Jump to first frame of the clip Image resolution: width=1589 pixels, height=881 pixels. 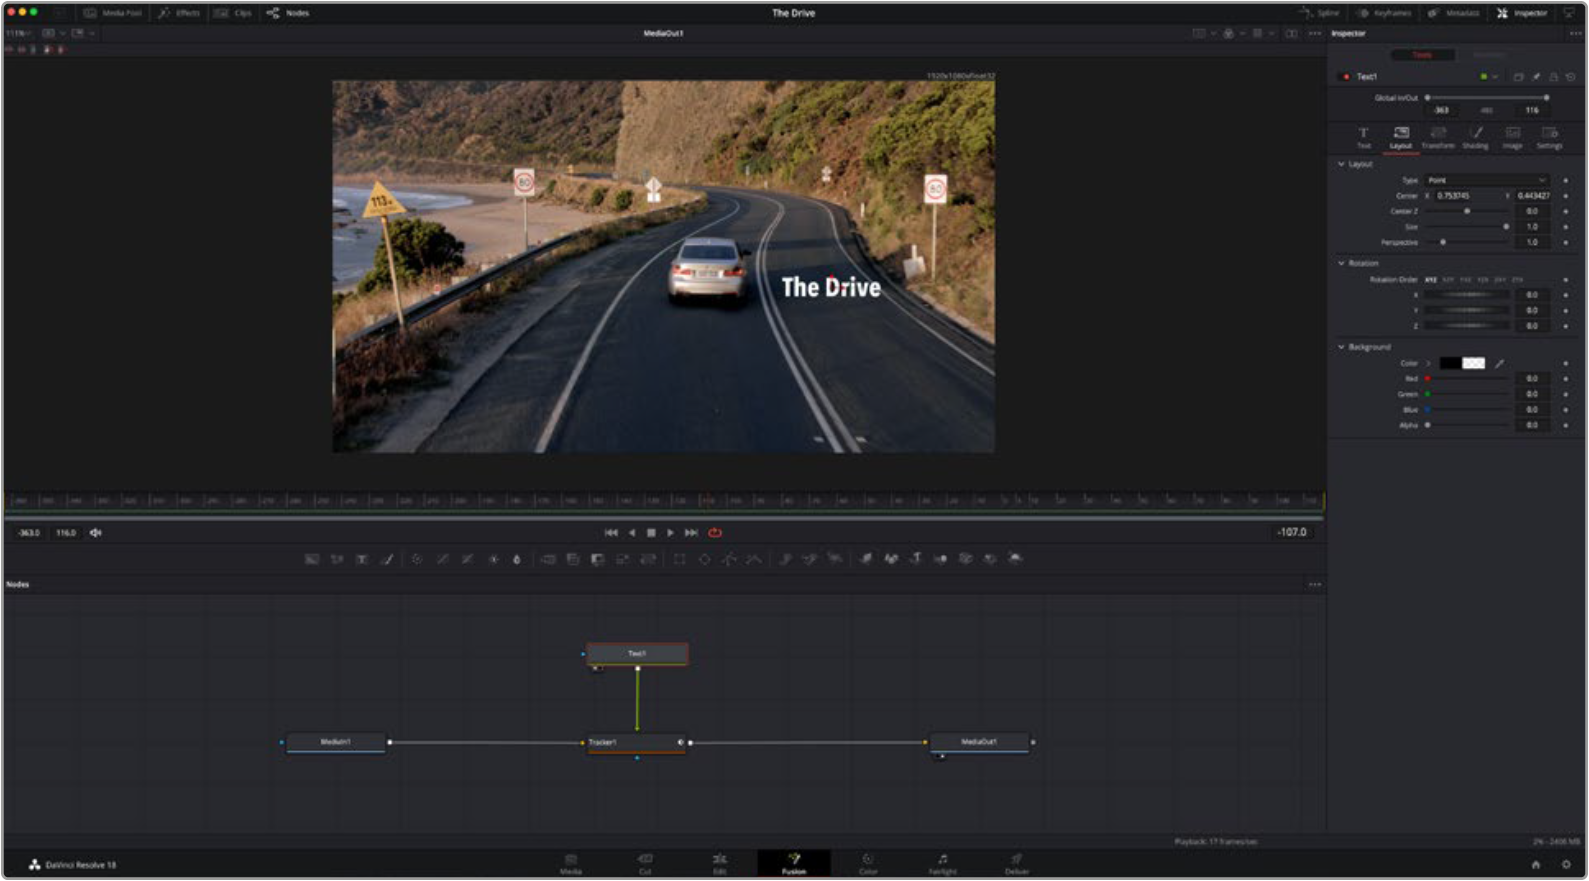(x=611, y=533)
